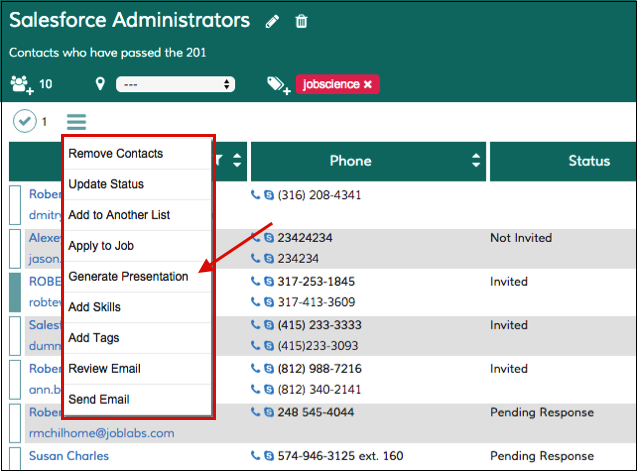This screenshot has width=637, height=471.
Task: Click phone icon next to 248 545-4044
Action: [255, 412]
